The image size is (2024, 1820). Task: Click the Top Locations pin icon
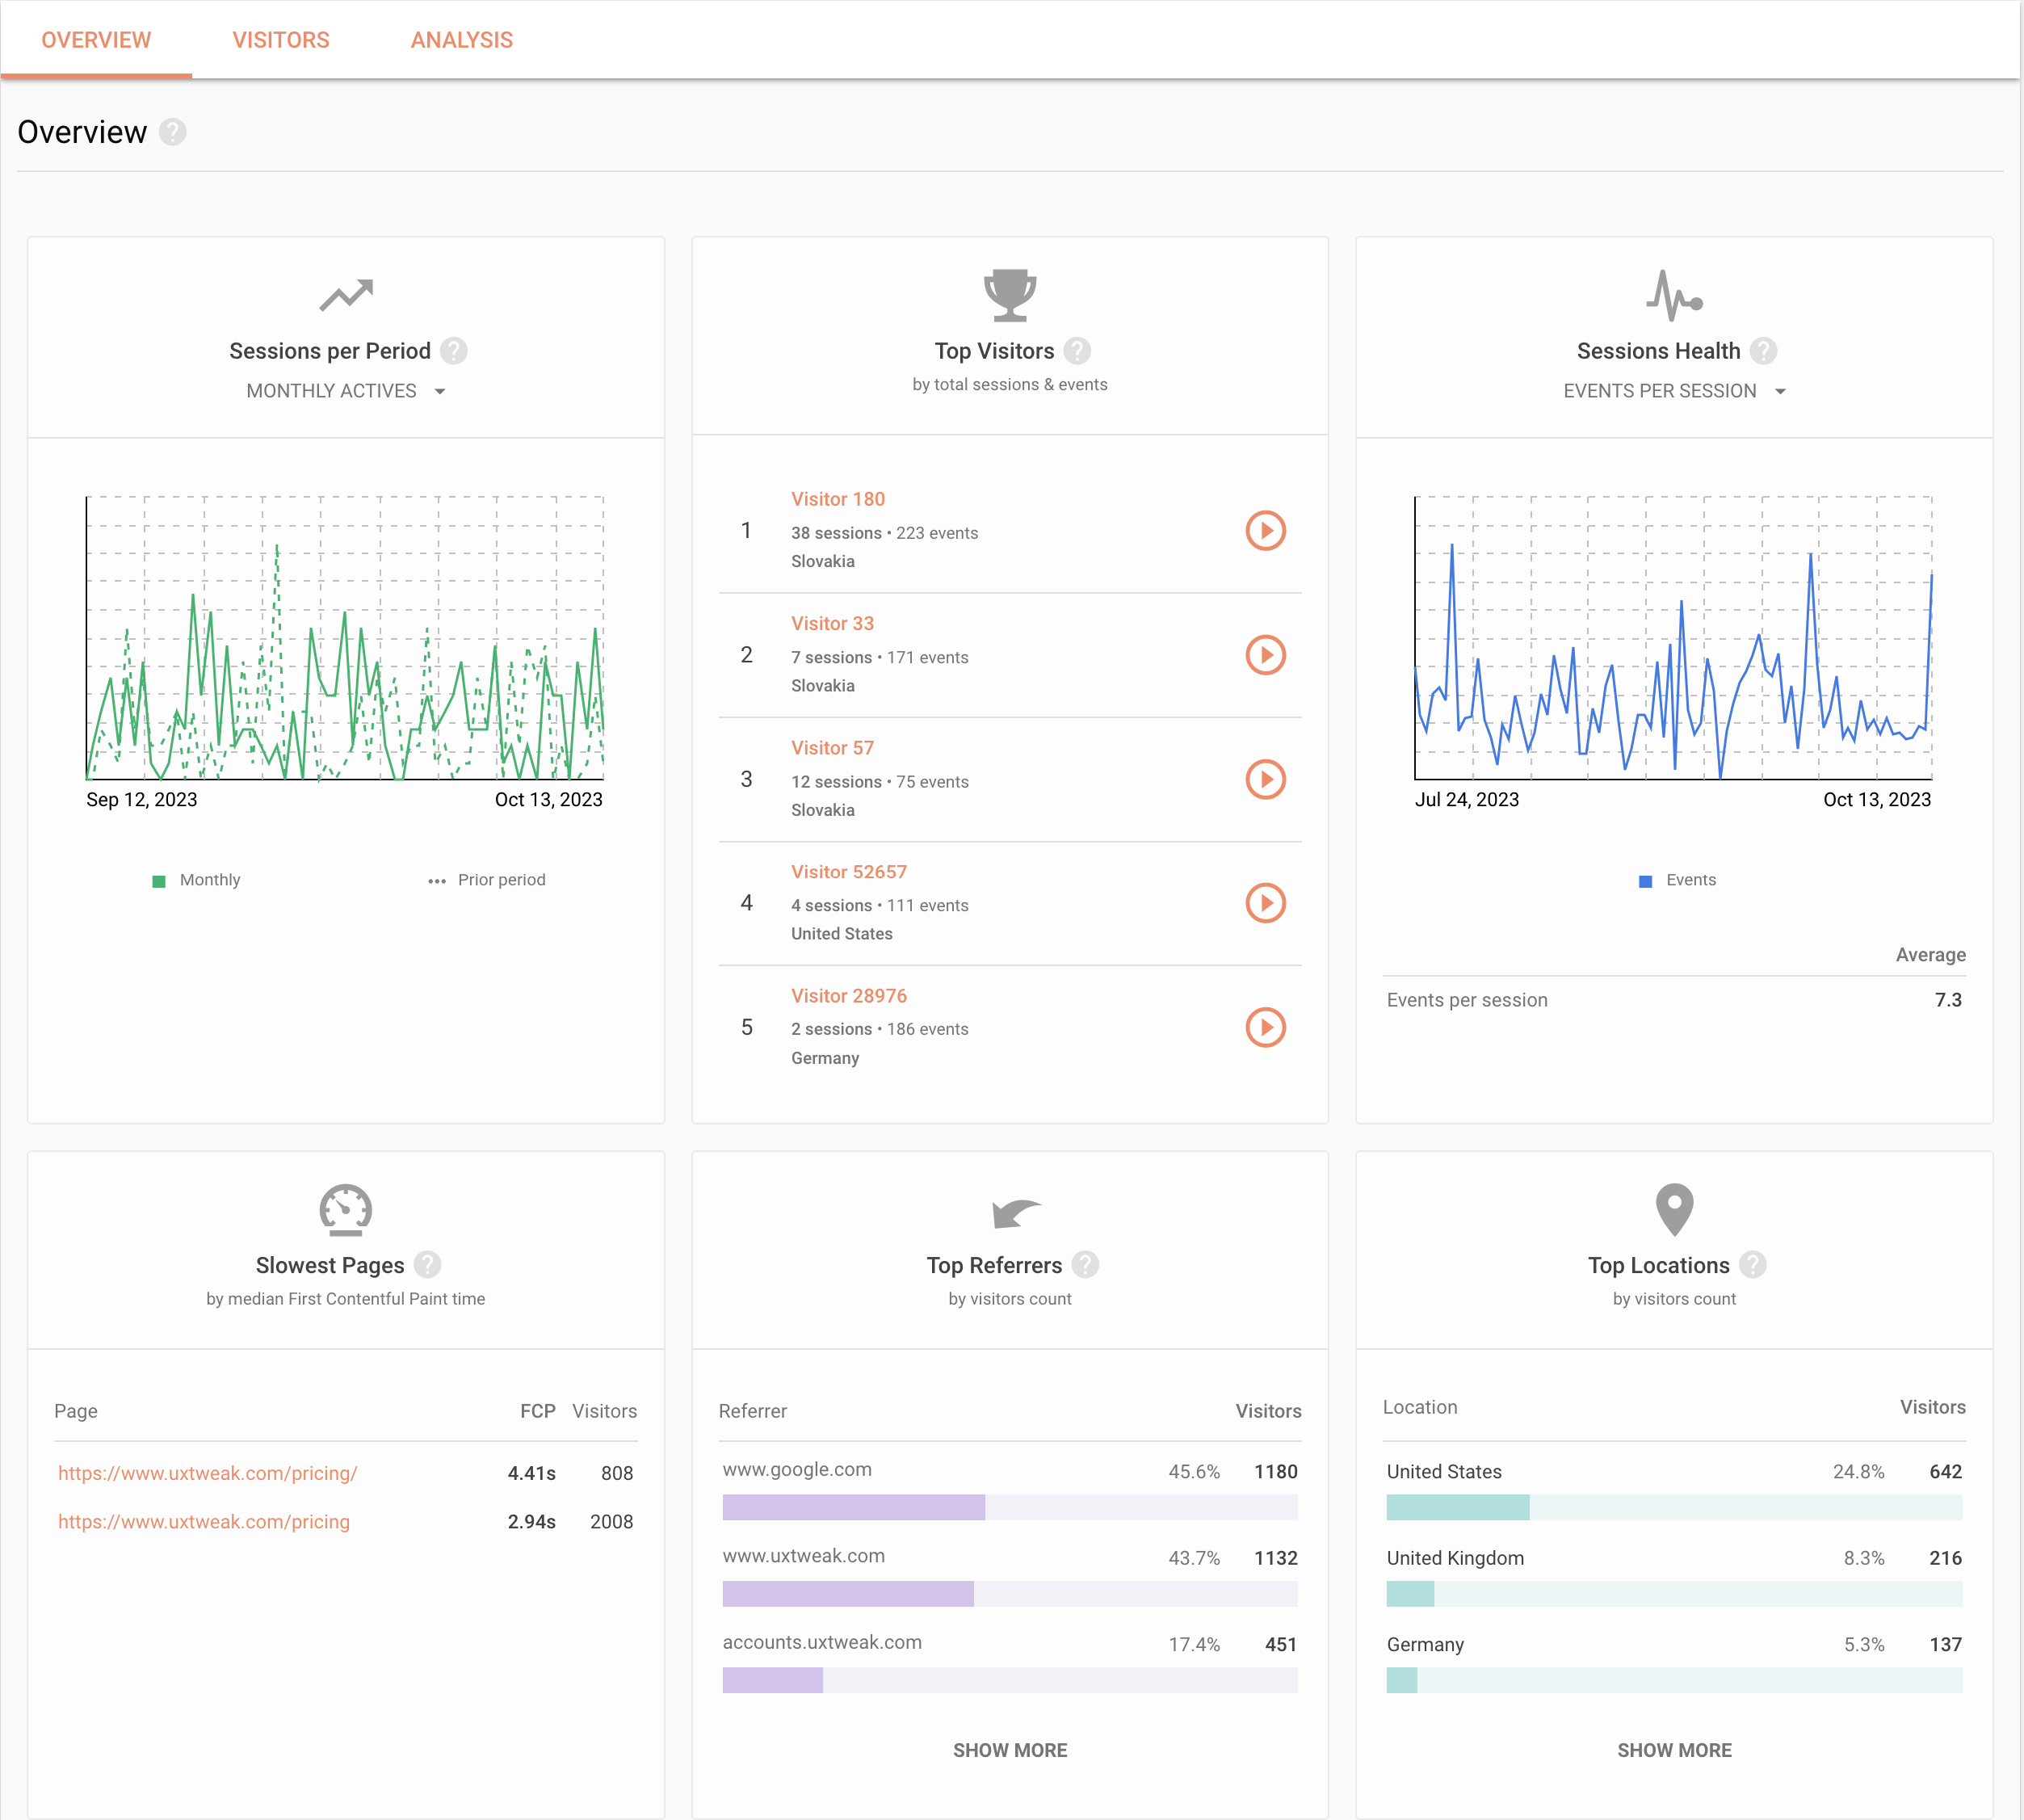click(x=1673, y=1209)
